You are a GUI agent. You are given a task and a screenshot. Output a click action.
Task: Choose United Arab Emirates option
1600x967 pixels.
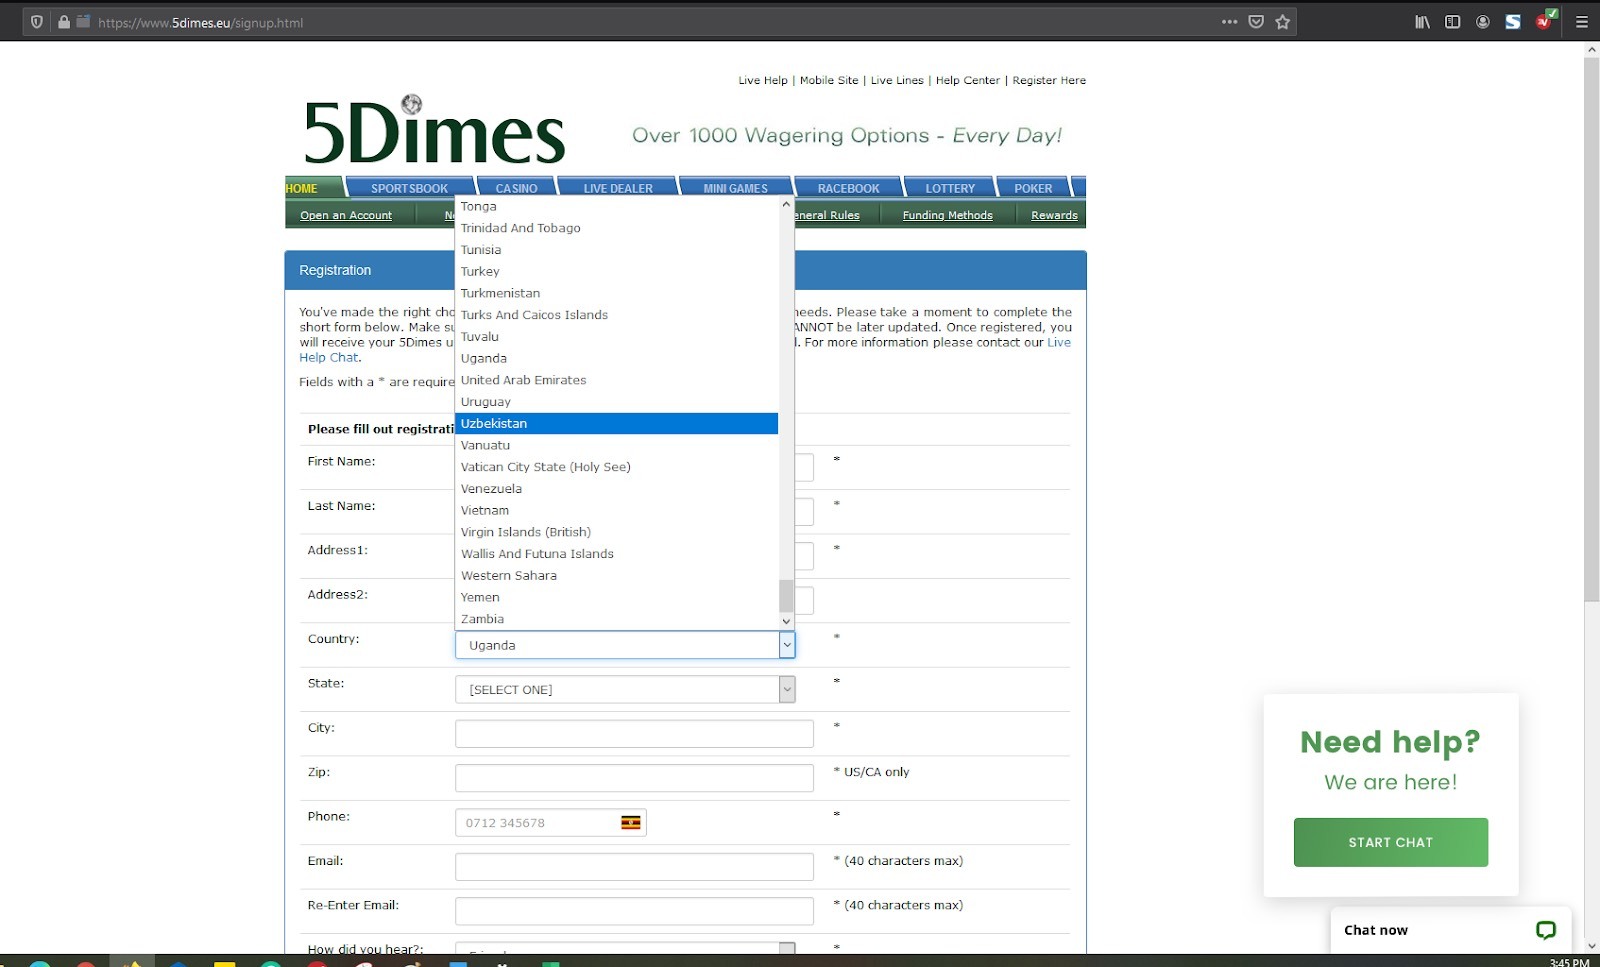point(616,380)
